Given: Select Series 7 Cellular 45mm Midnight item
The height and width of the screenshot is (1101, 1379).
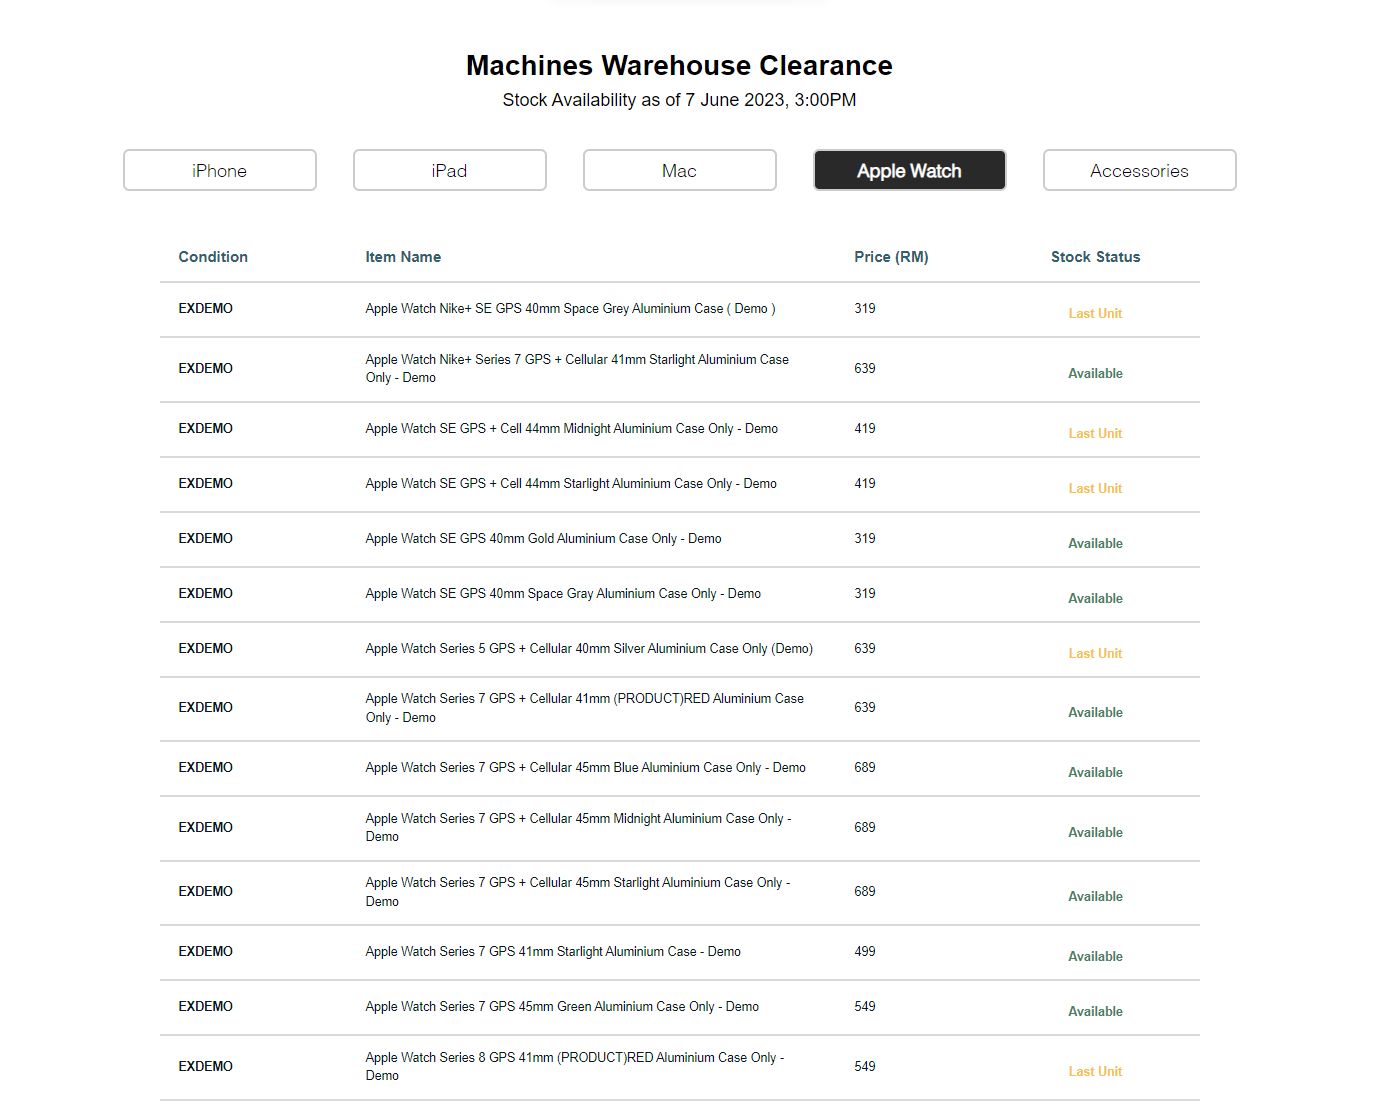Looking at the screenshot, I should pyautogui.click(x=578, y=827).
